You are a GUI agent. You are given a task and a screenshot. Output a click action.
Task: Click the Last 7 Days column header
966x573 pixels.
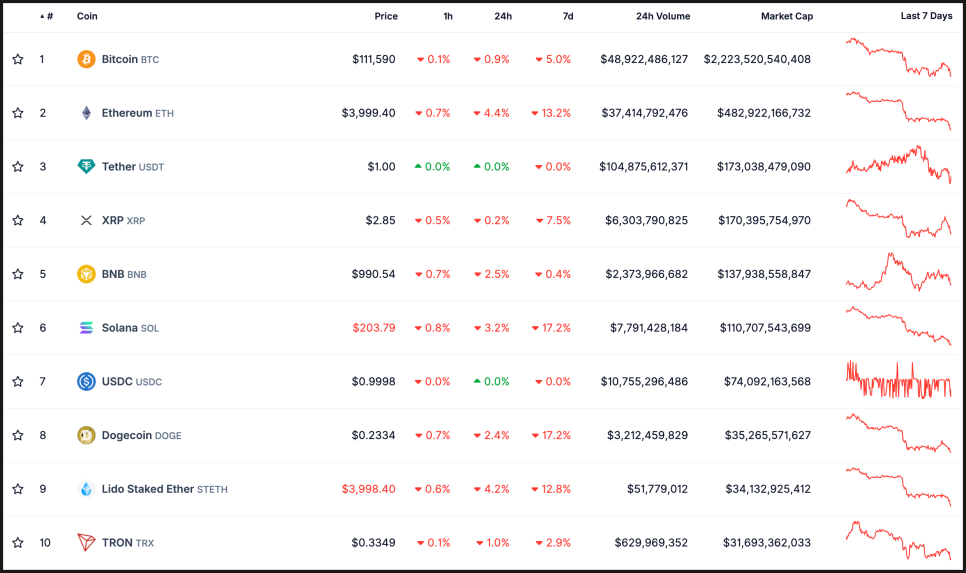pos(927,16)
